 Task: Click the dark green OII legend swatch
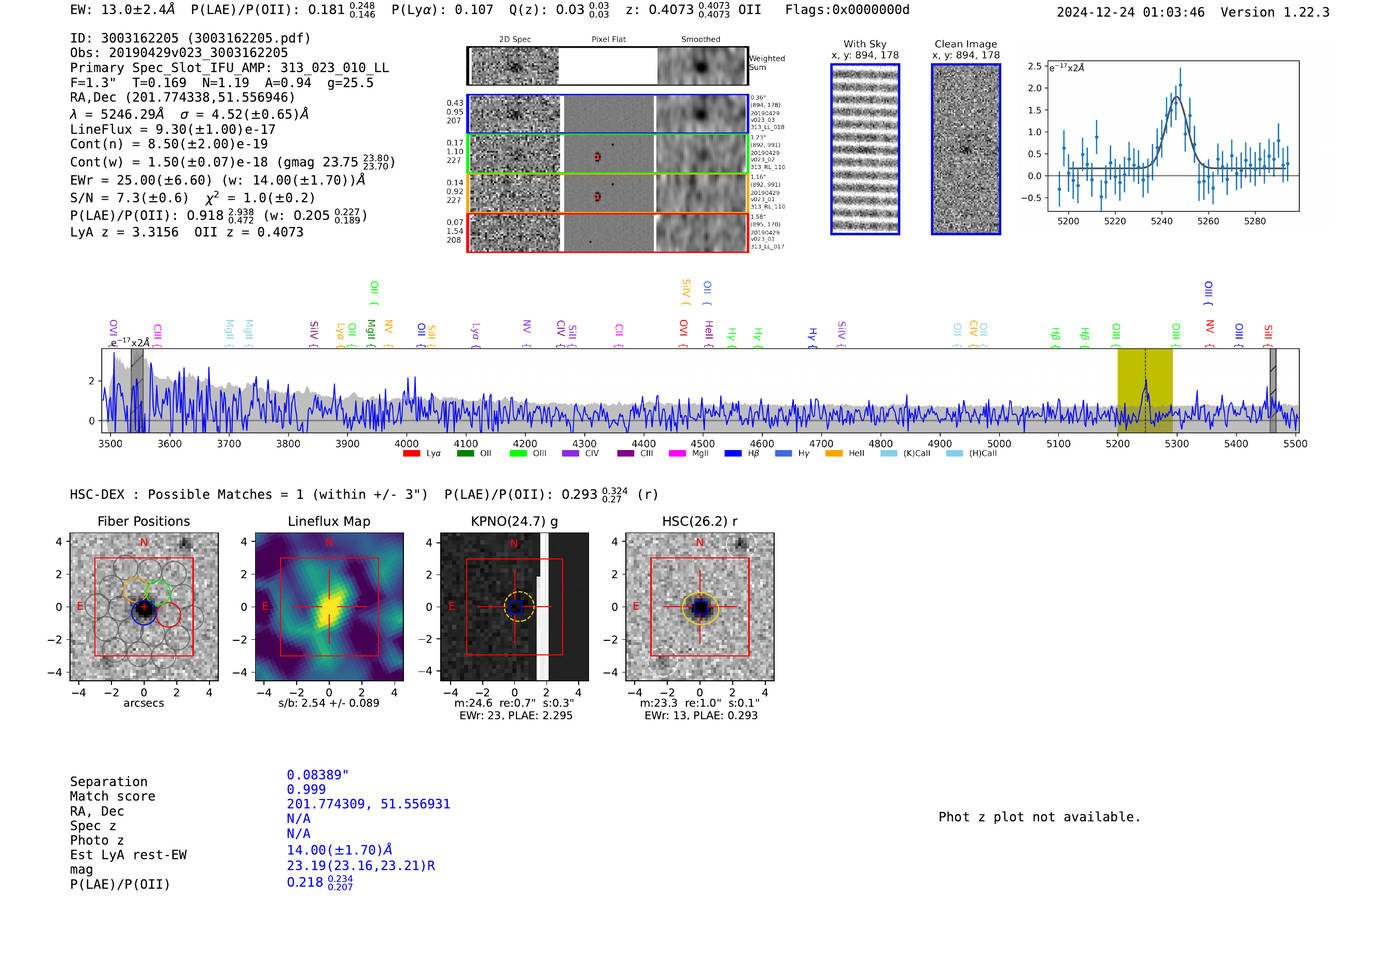coord(465,454)
